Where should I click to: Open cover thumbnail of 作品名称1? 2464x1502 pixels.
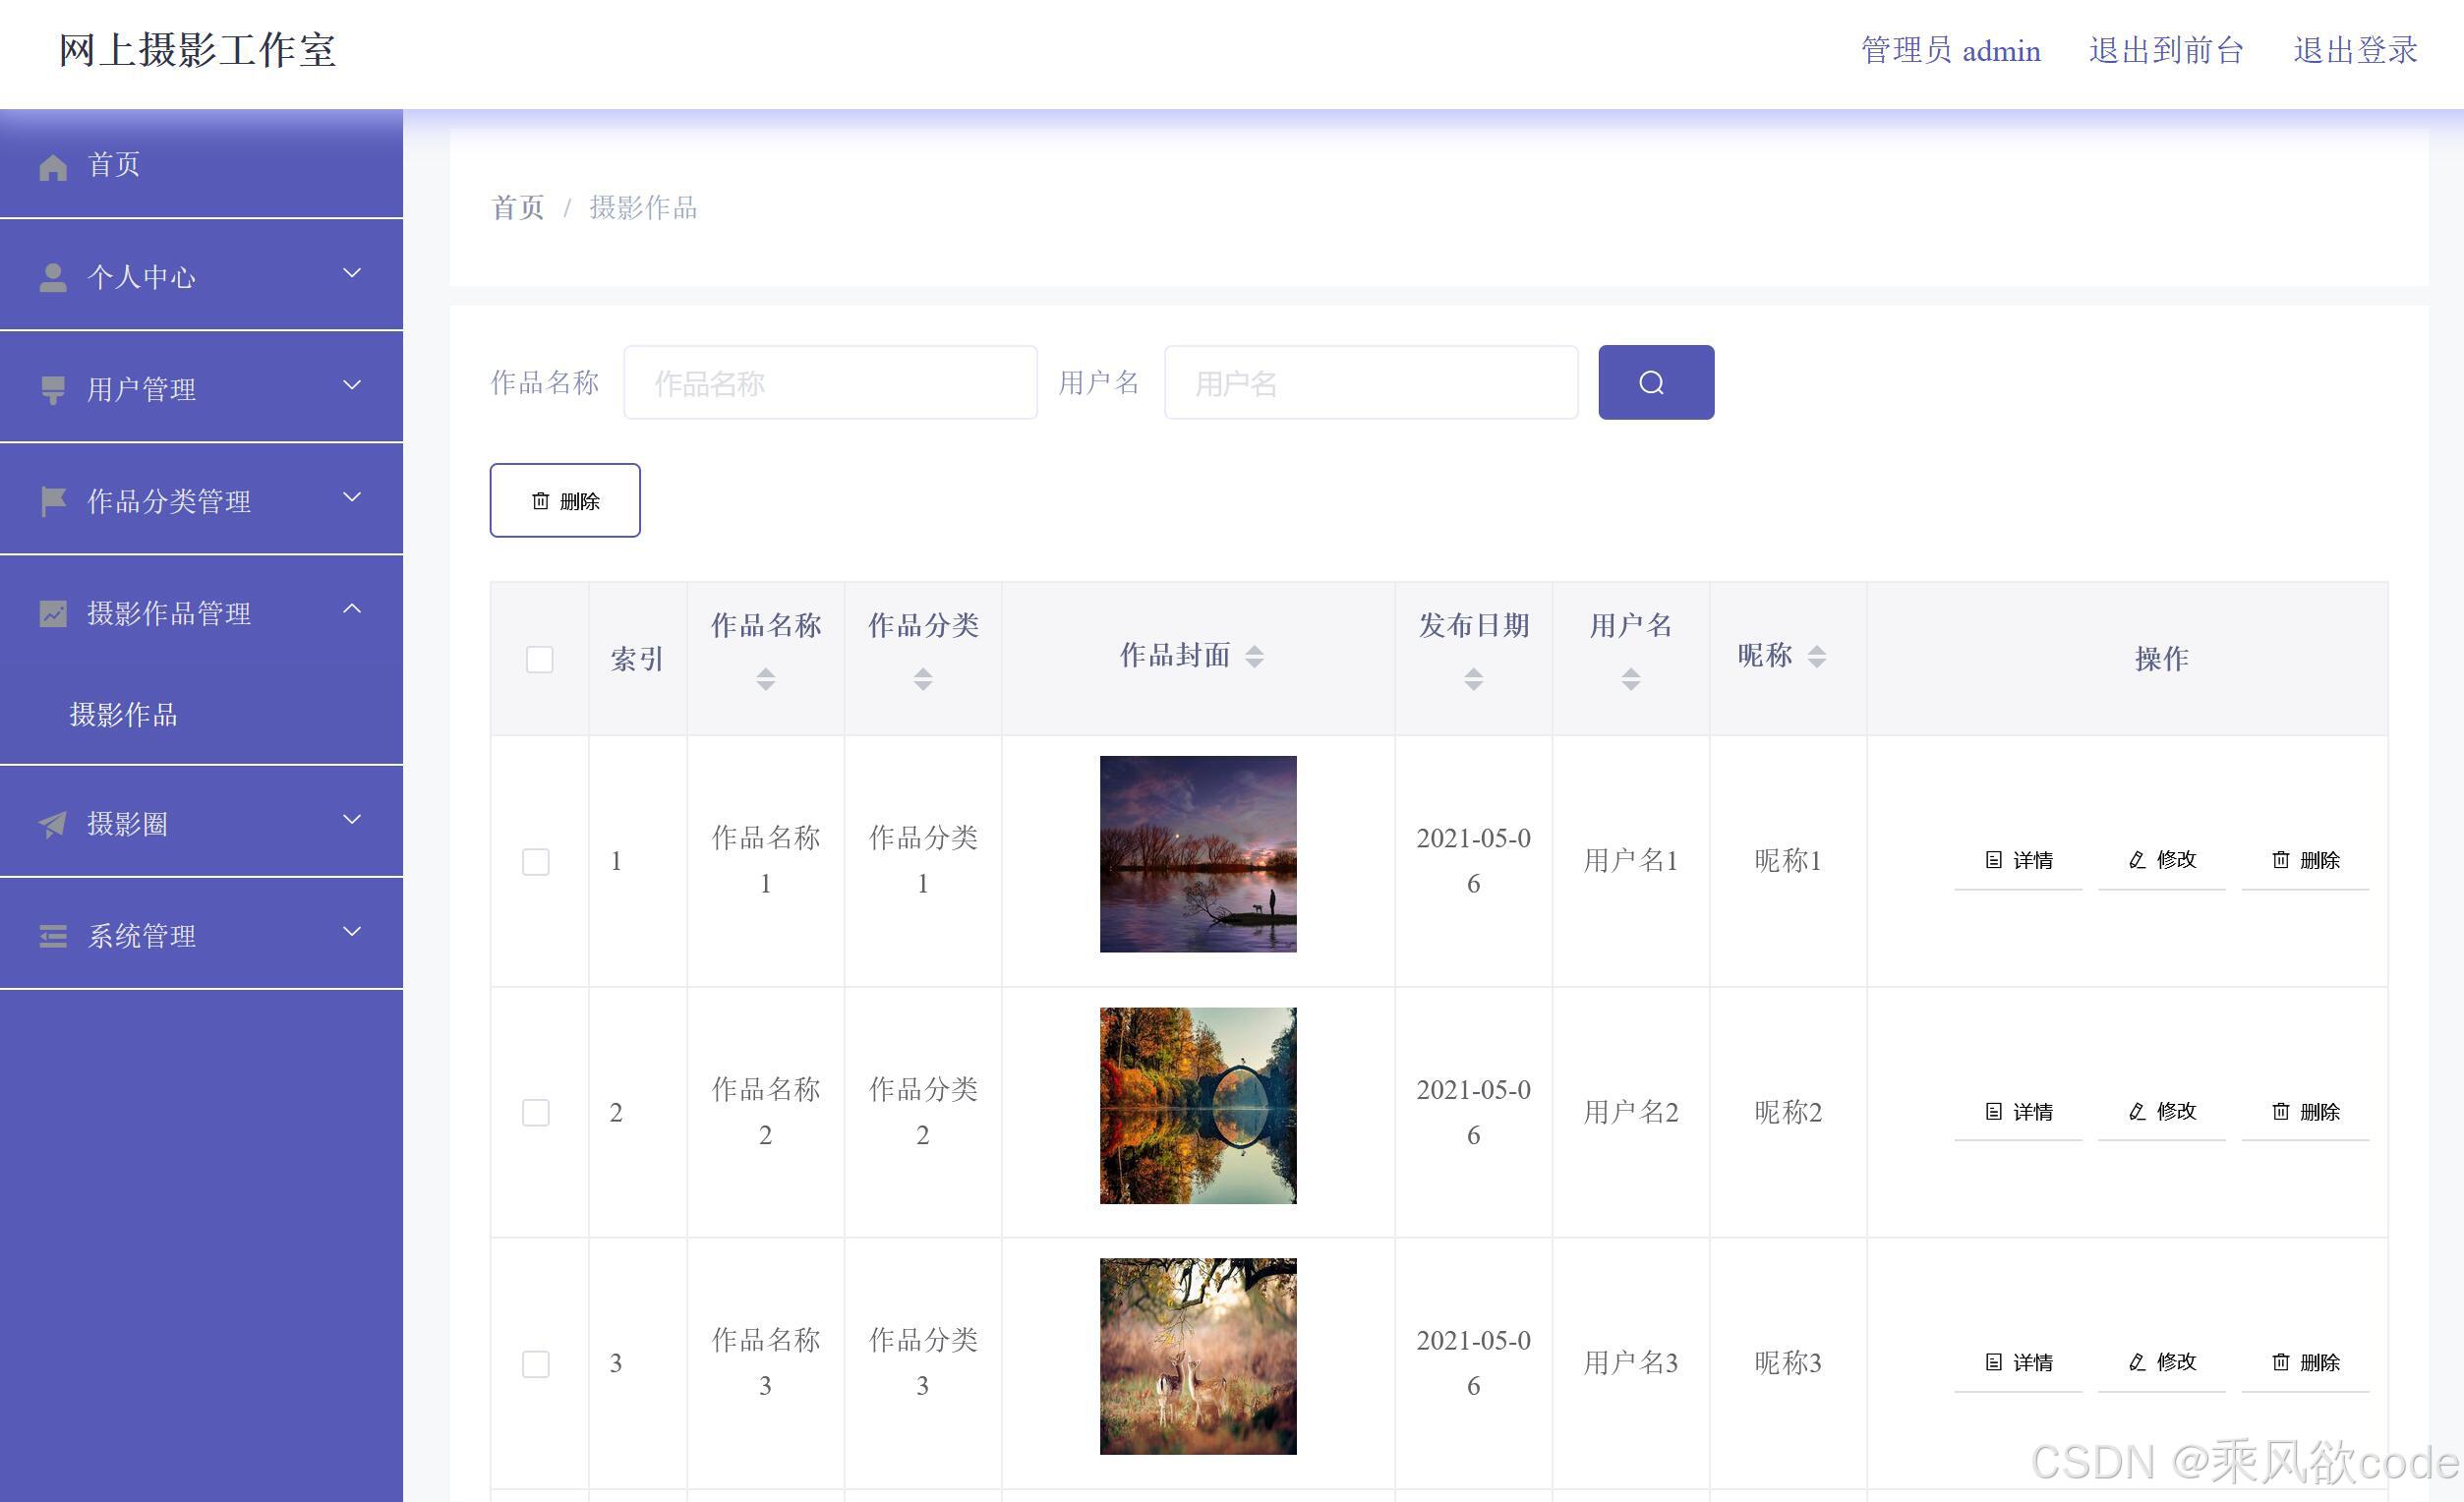pos(1197,853)
